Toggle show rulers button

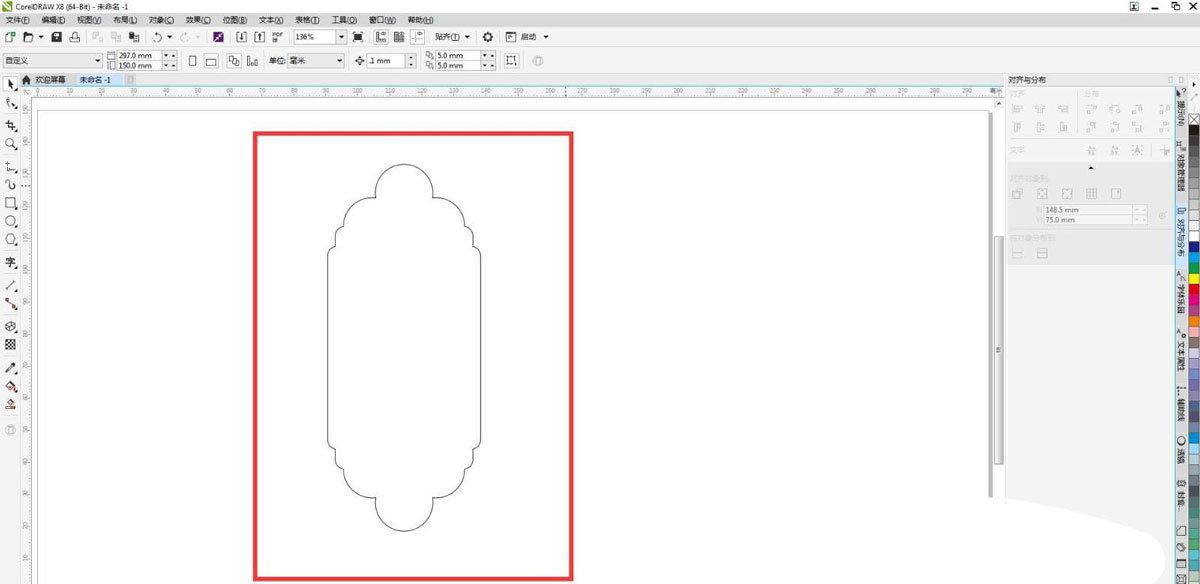click(381, 37)
